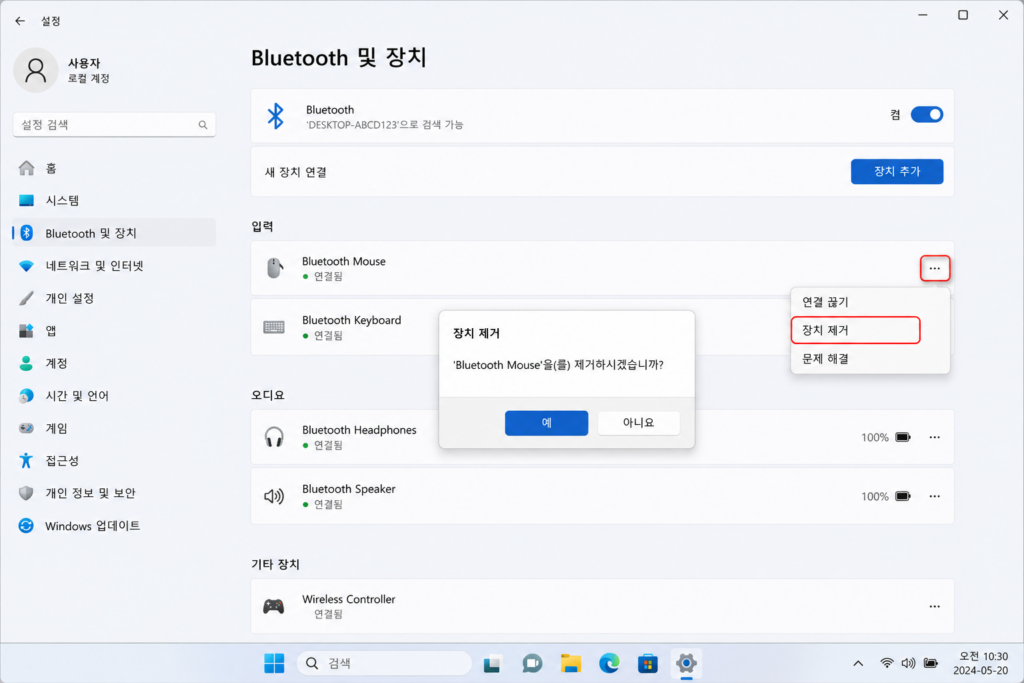Open 시간 및 언어 in the sidebar
Viewport: 1024px width, 683px height.
(114, 396)
